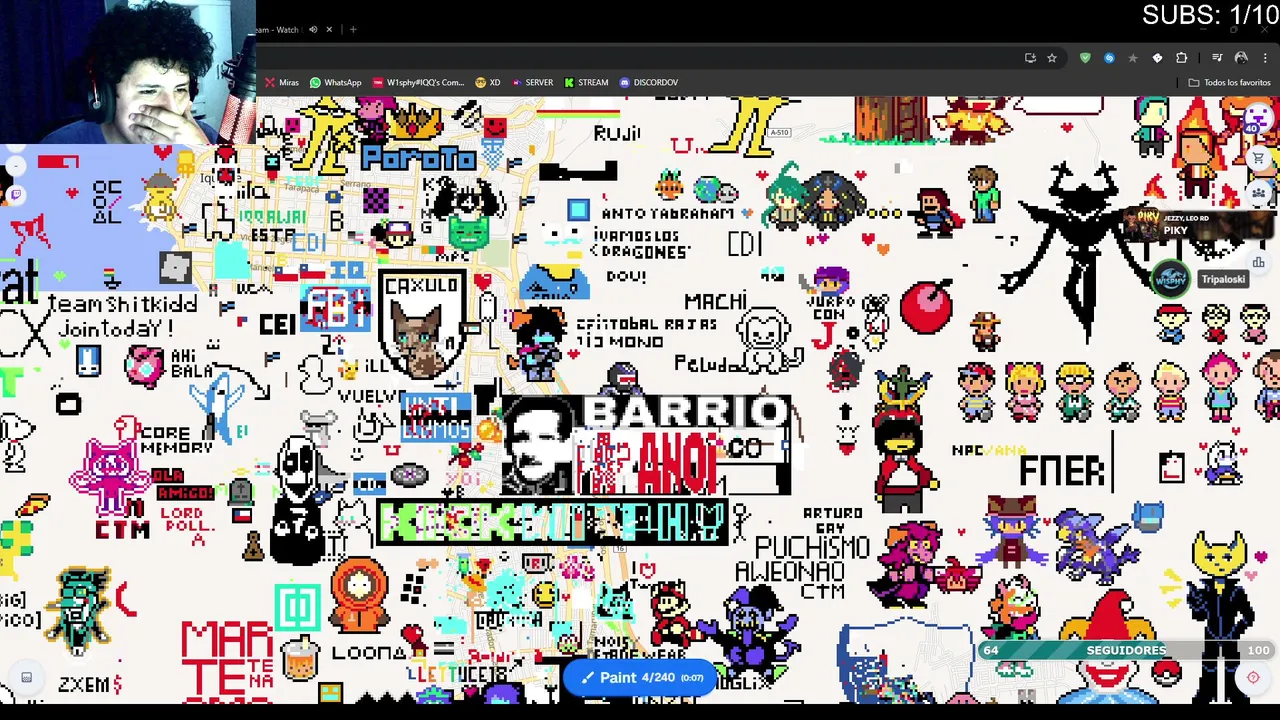Click the round button in bottom-left corner

27,678
